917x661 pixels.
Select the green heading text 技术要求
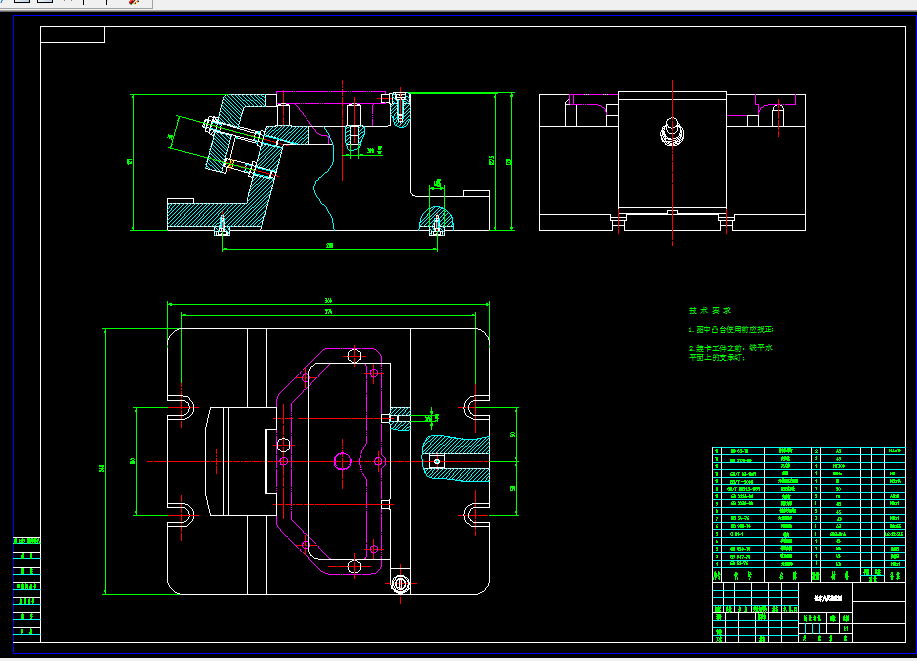coord(709,311)
